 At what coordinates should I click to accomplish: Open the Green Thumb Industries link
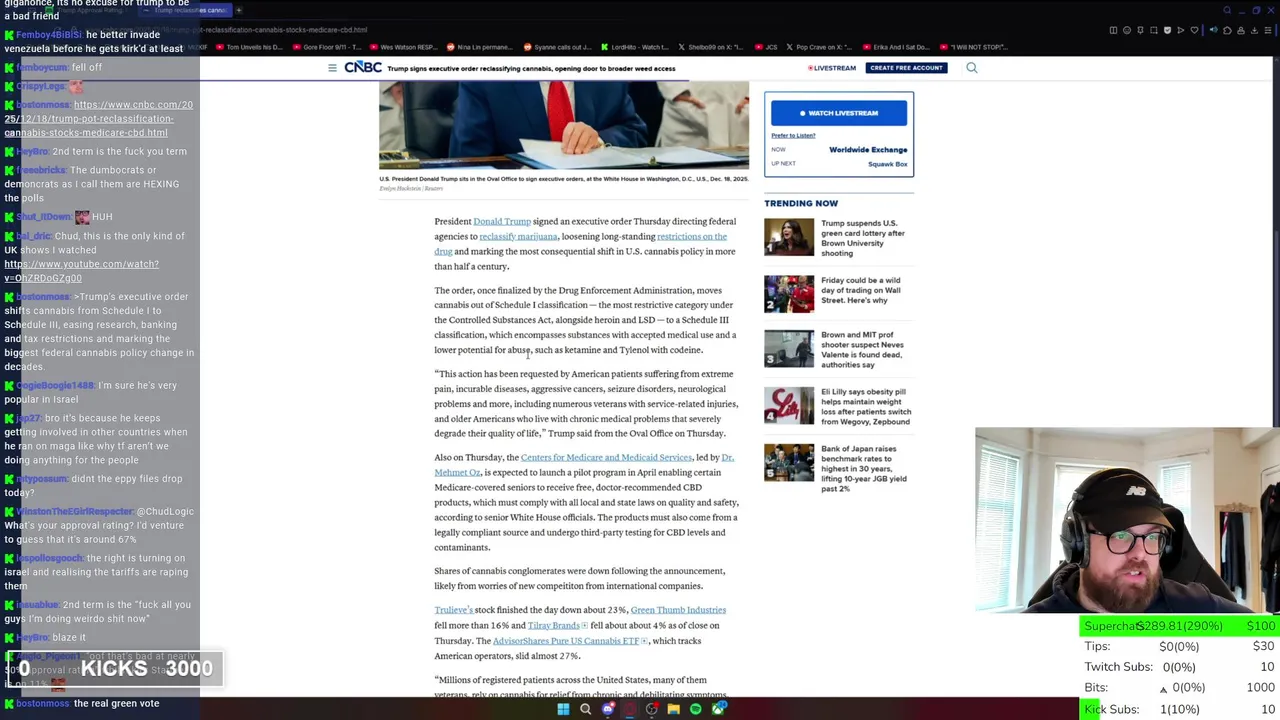(x=678, y=610)
